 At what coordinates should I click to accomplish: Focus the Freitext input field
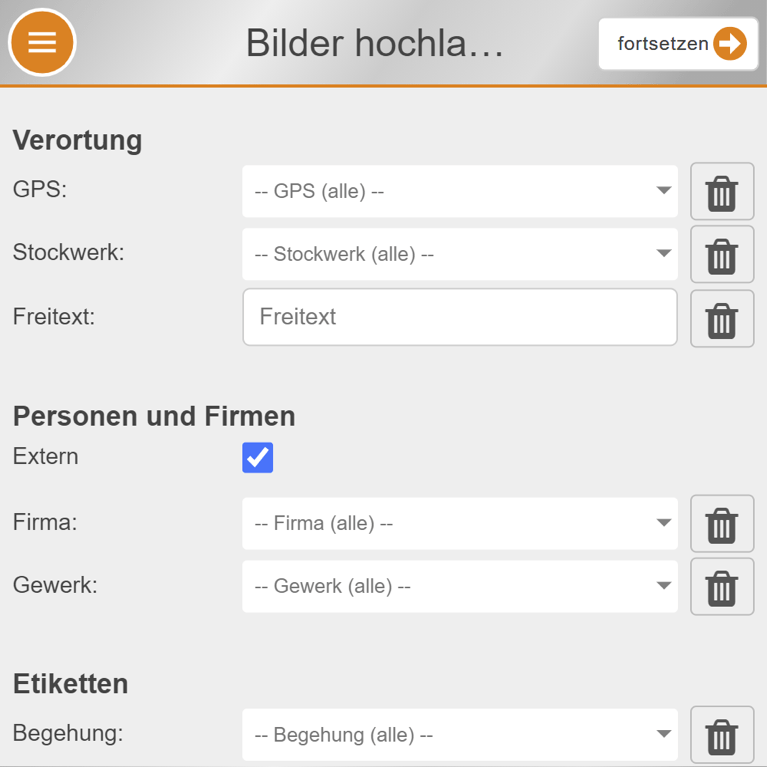(460, 318)
